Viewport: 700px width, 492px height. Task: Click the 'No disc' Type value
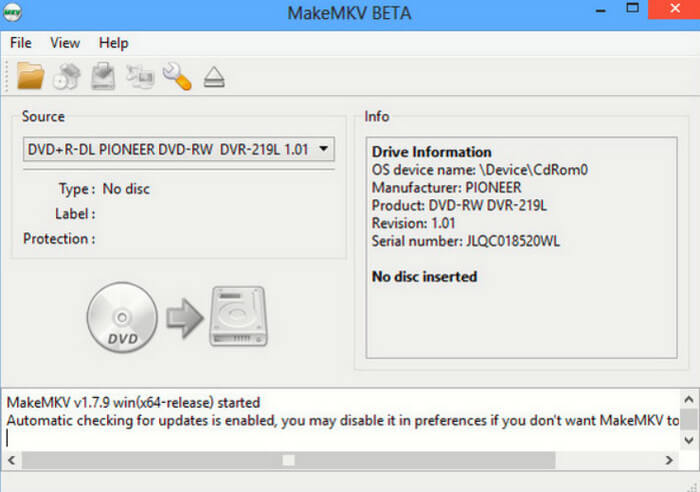click(x=126, y=189)
